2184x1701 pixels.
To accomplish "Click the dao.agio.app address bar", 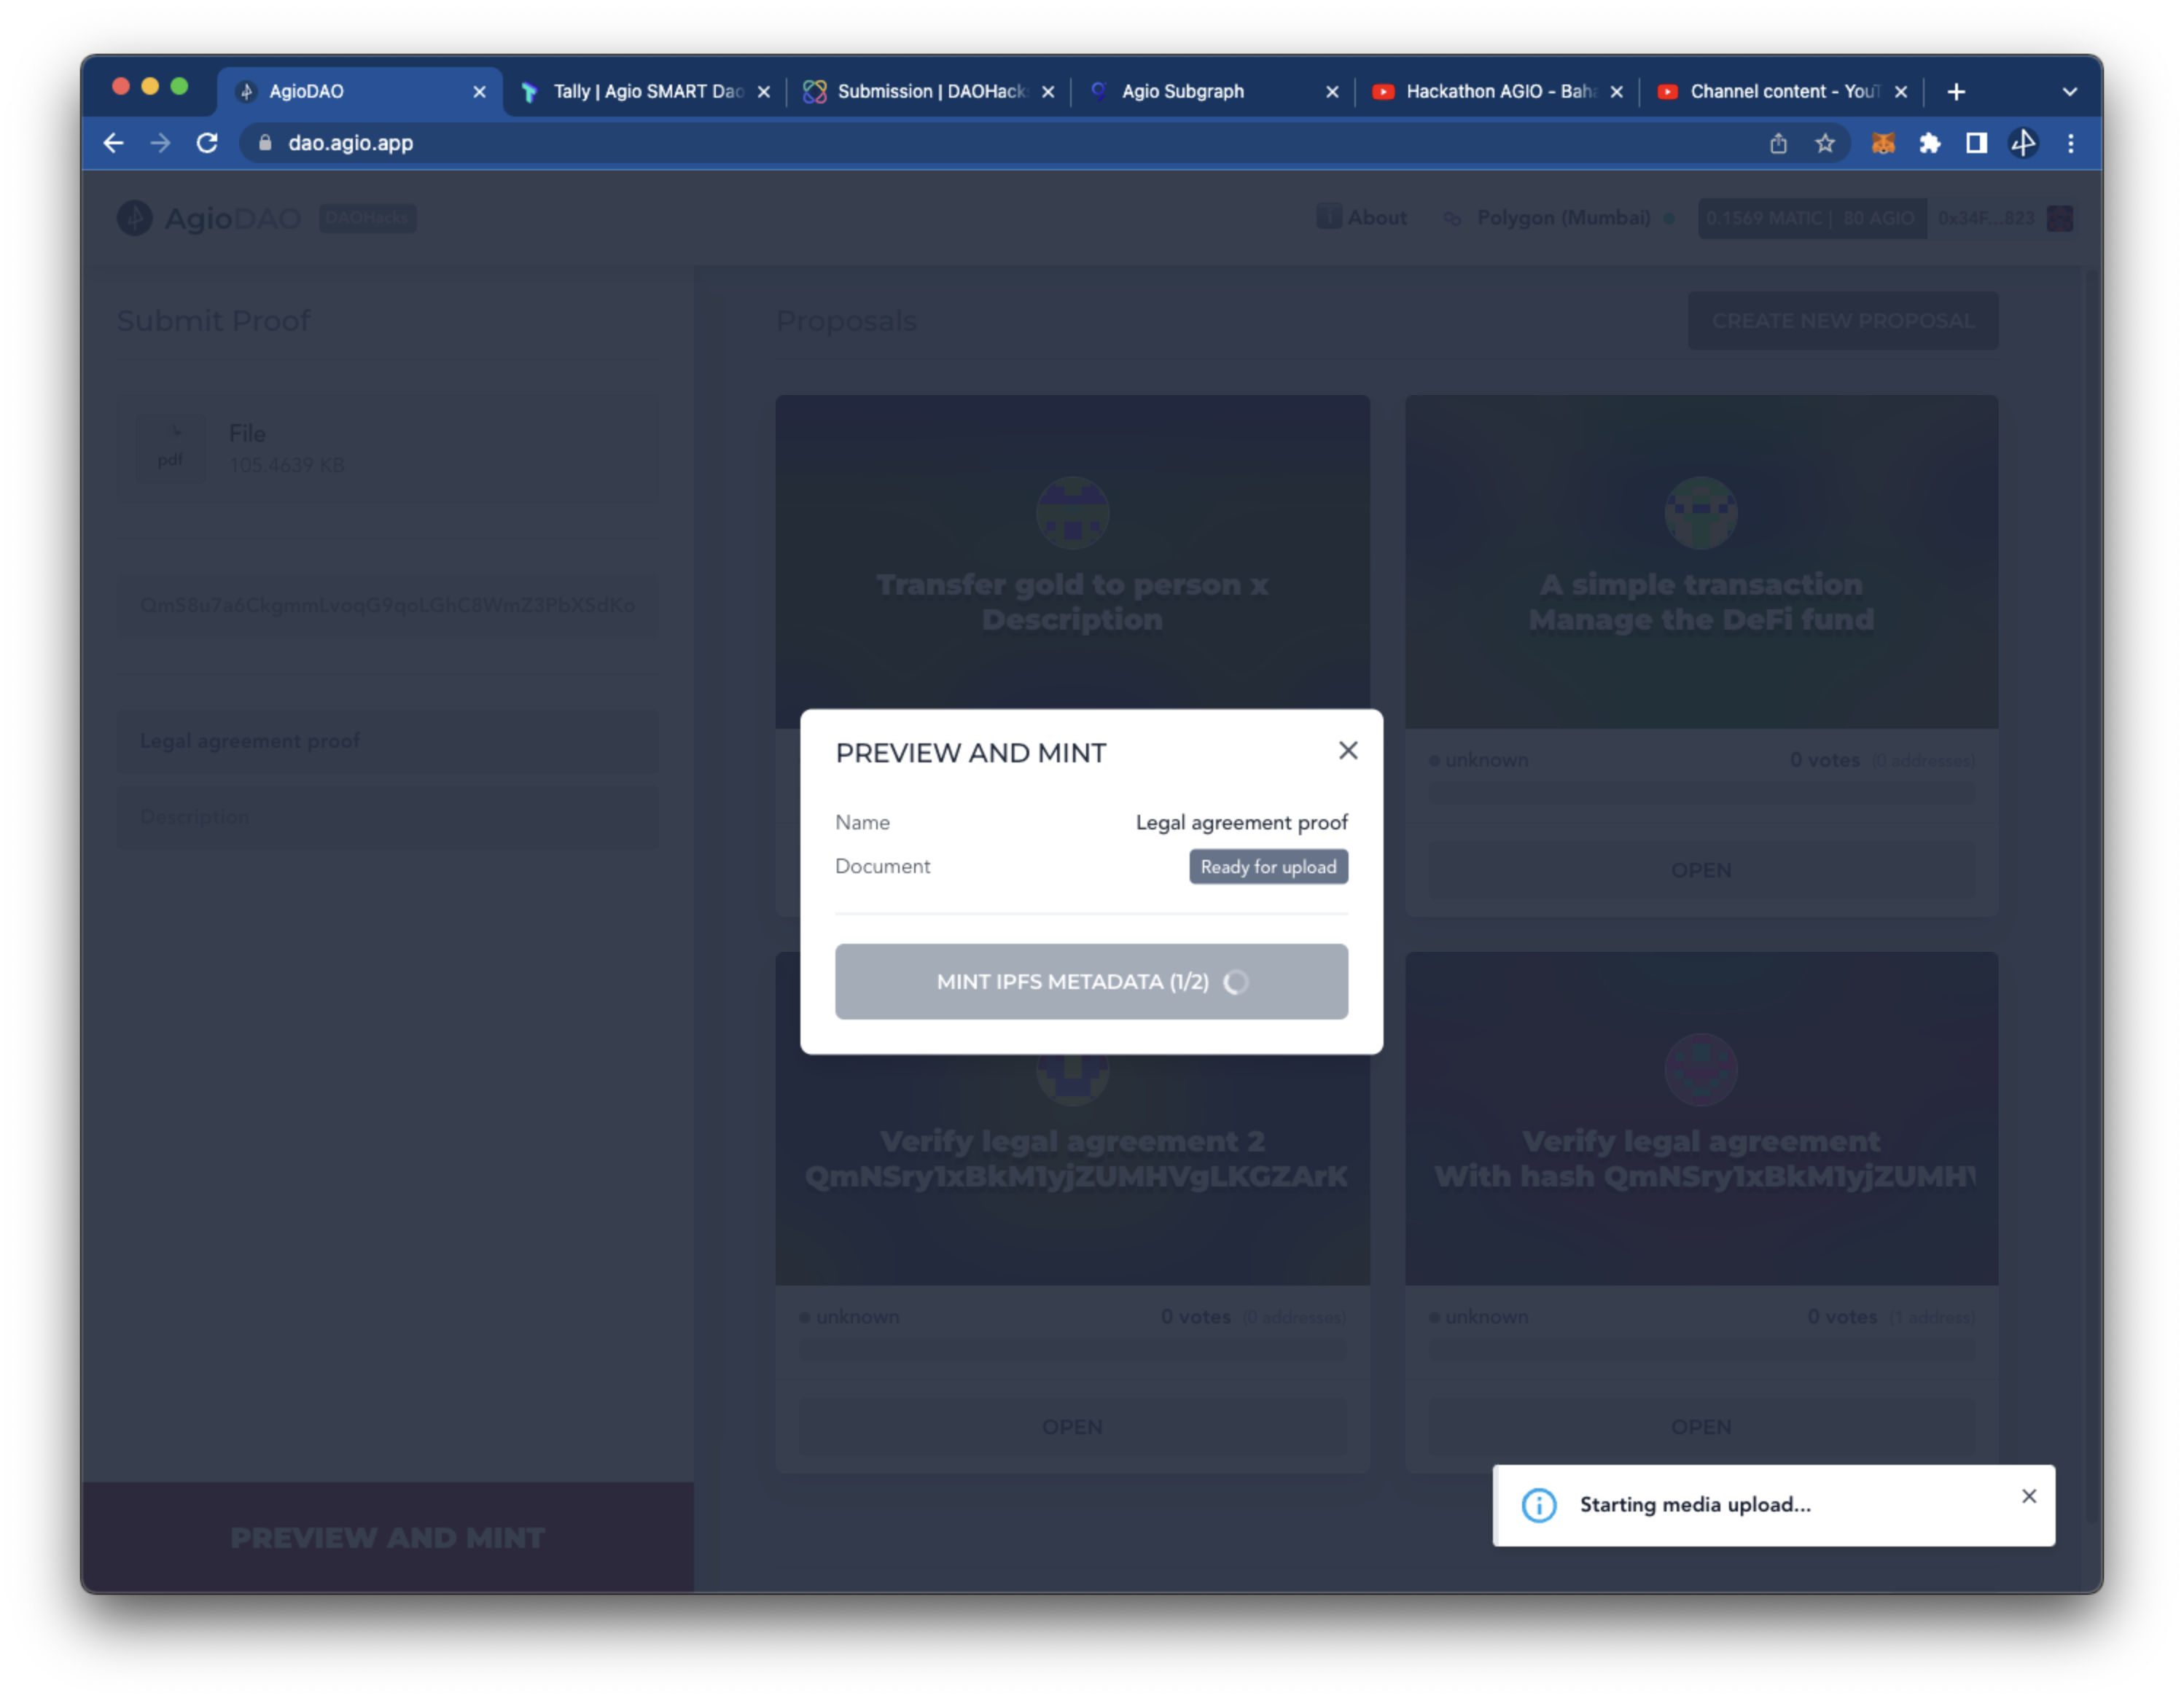I will [1000, 143].
